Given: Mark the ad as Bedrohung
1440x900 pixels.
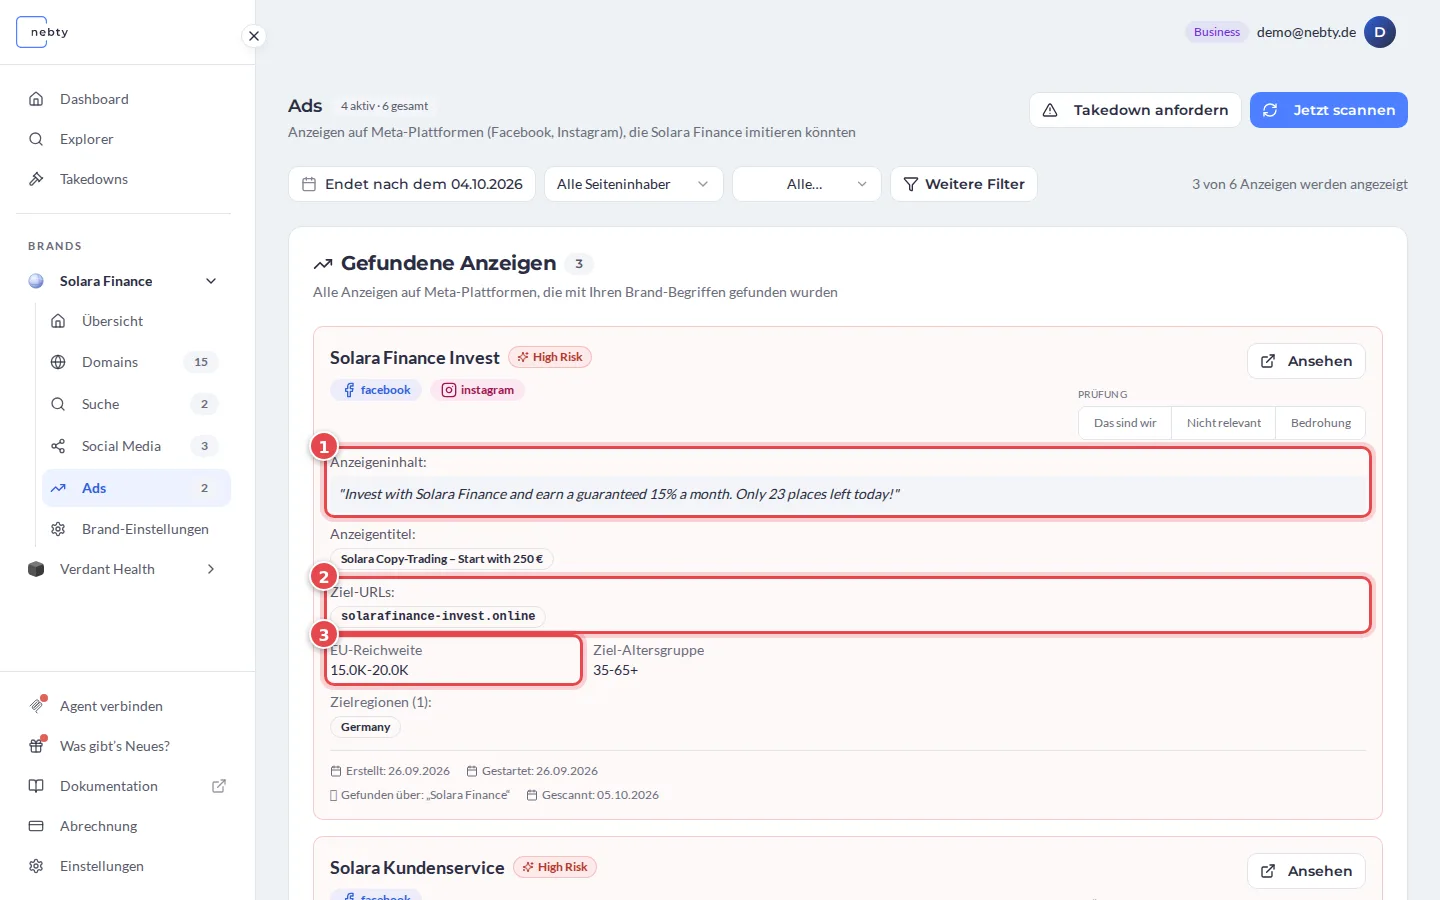Looking at the screenshot, I should coord(1321,423).
